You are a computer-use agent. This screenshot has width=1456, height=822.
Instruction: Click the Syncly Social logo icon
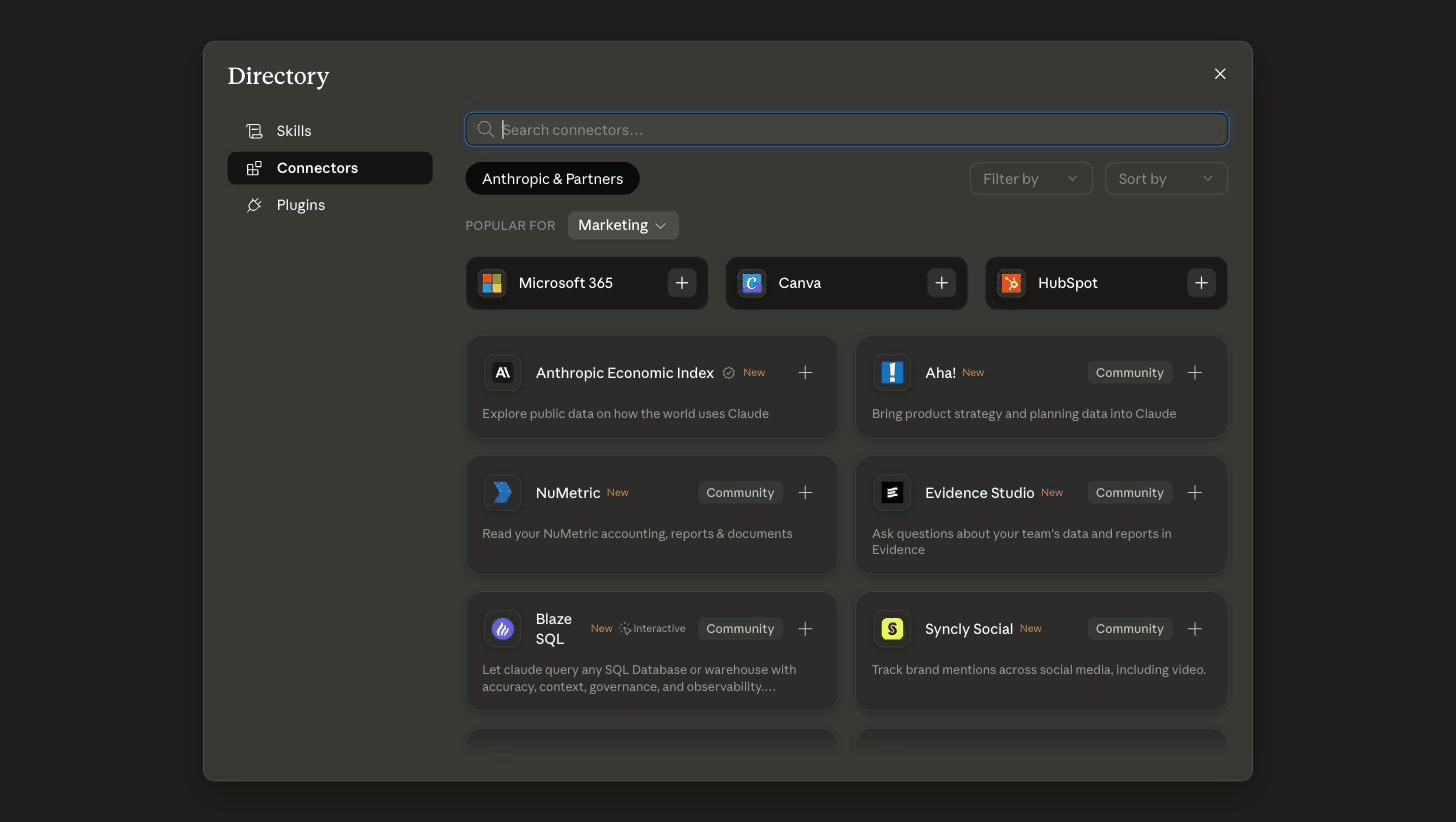click(892, 629)
